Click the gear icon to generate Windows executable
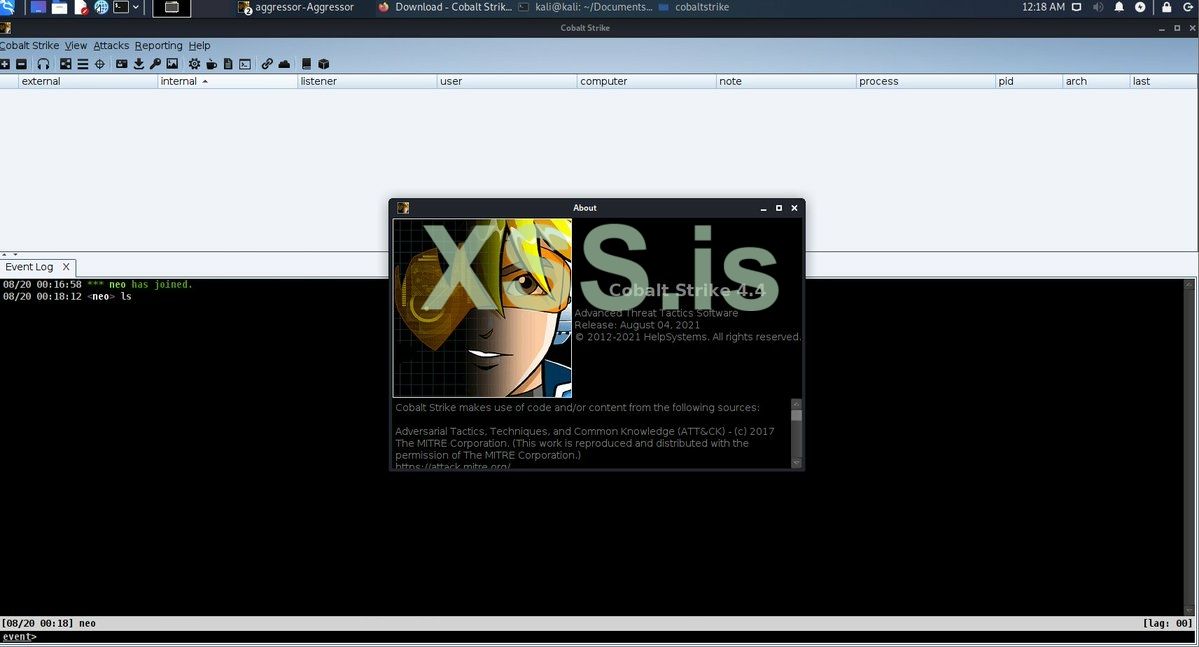The width and height of the screenshot is (1199, 647). tap(194, 64)
